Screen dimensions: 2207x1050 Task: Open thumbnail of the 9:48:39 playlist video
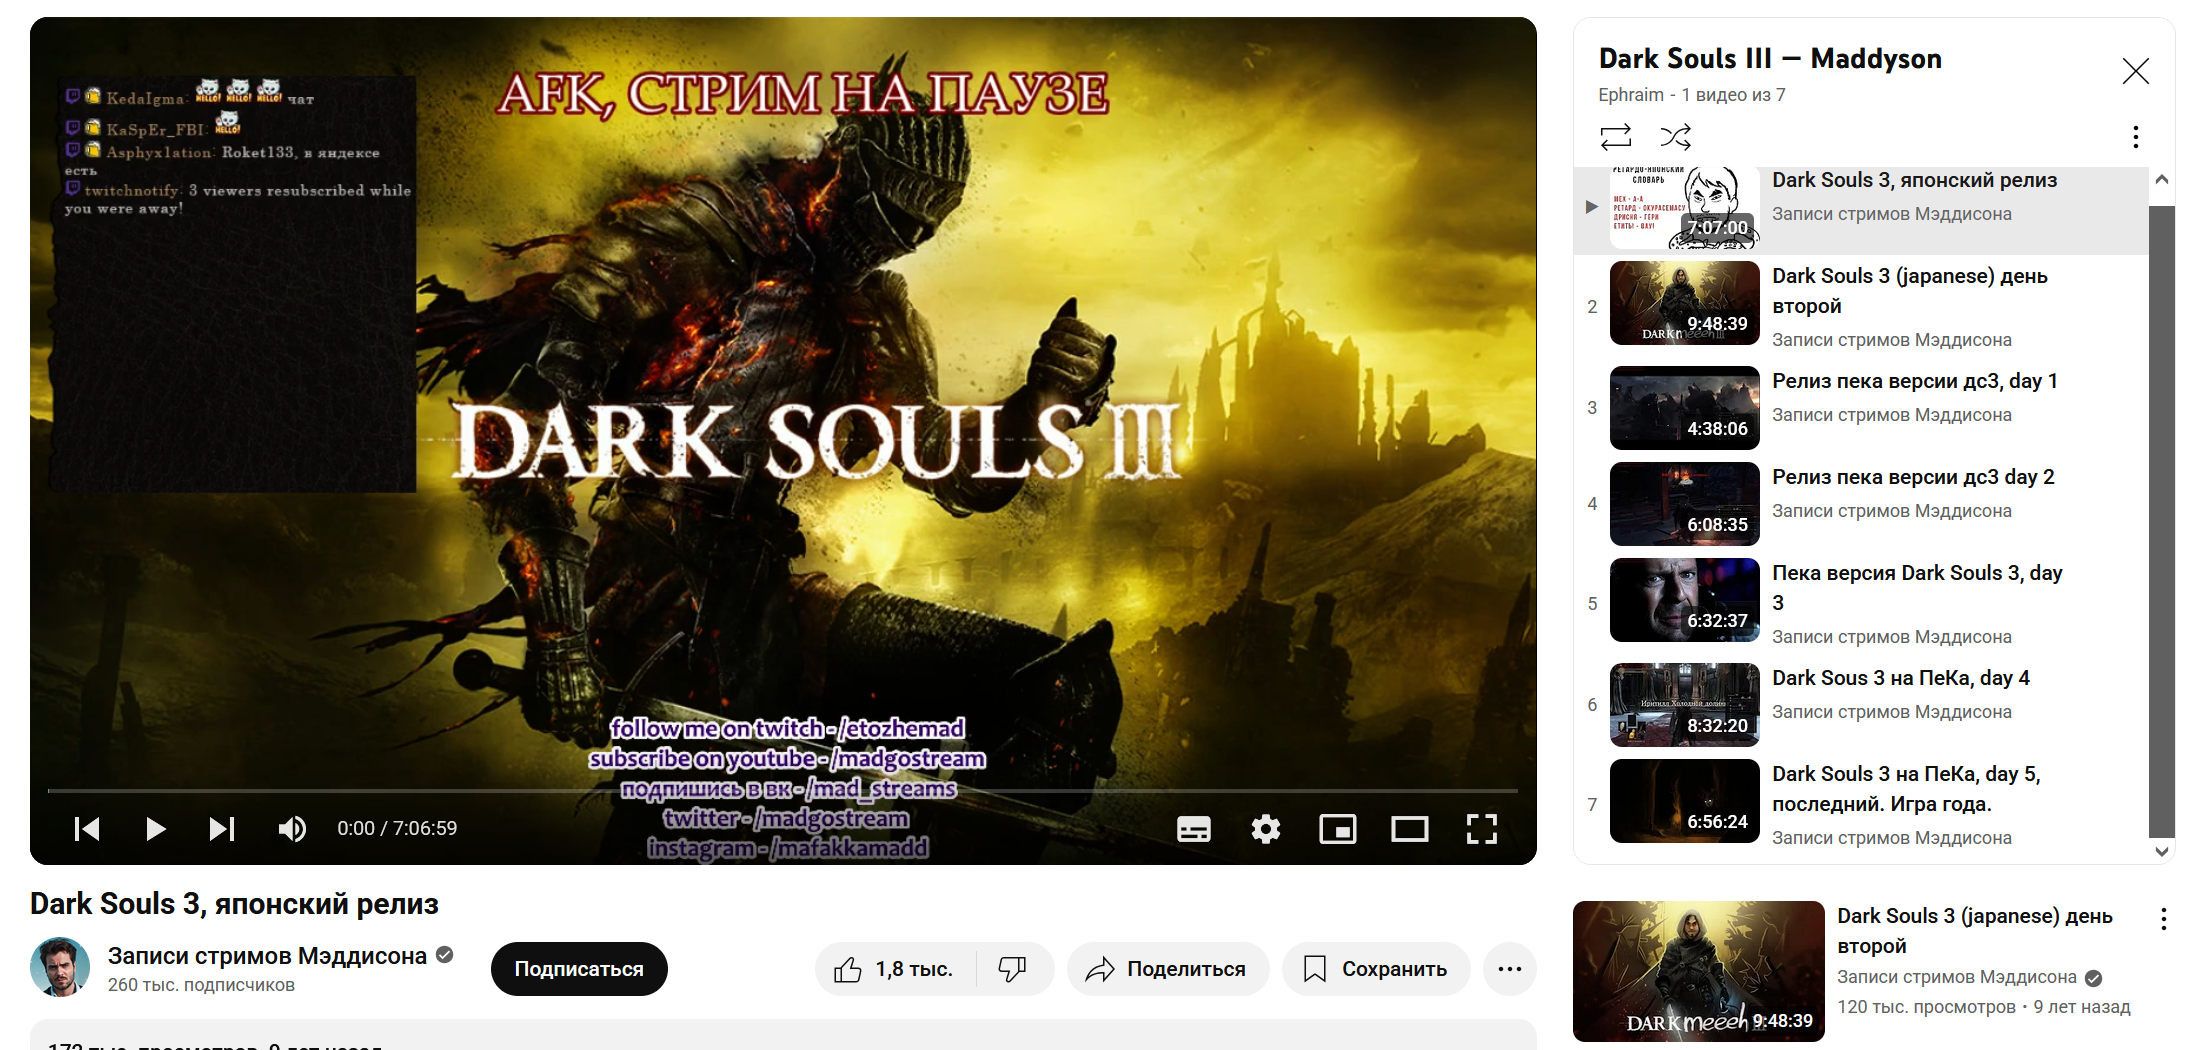tap(1685, 303)
